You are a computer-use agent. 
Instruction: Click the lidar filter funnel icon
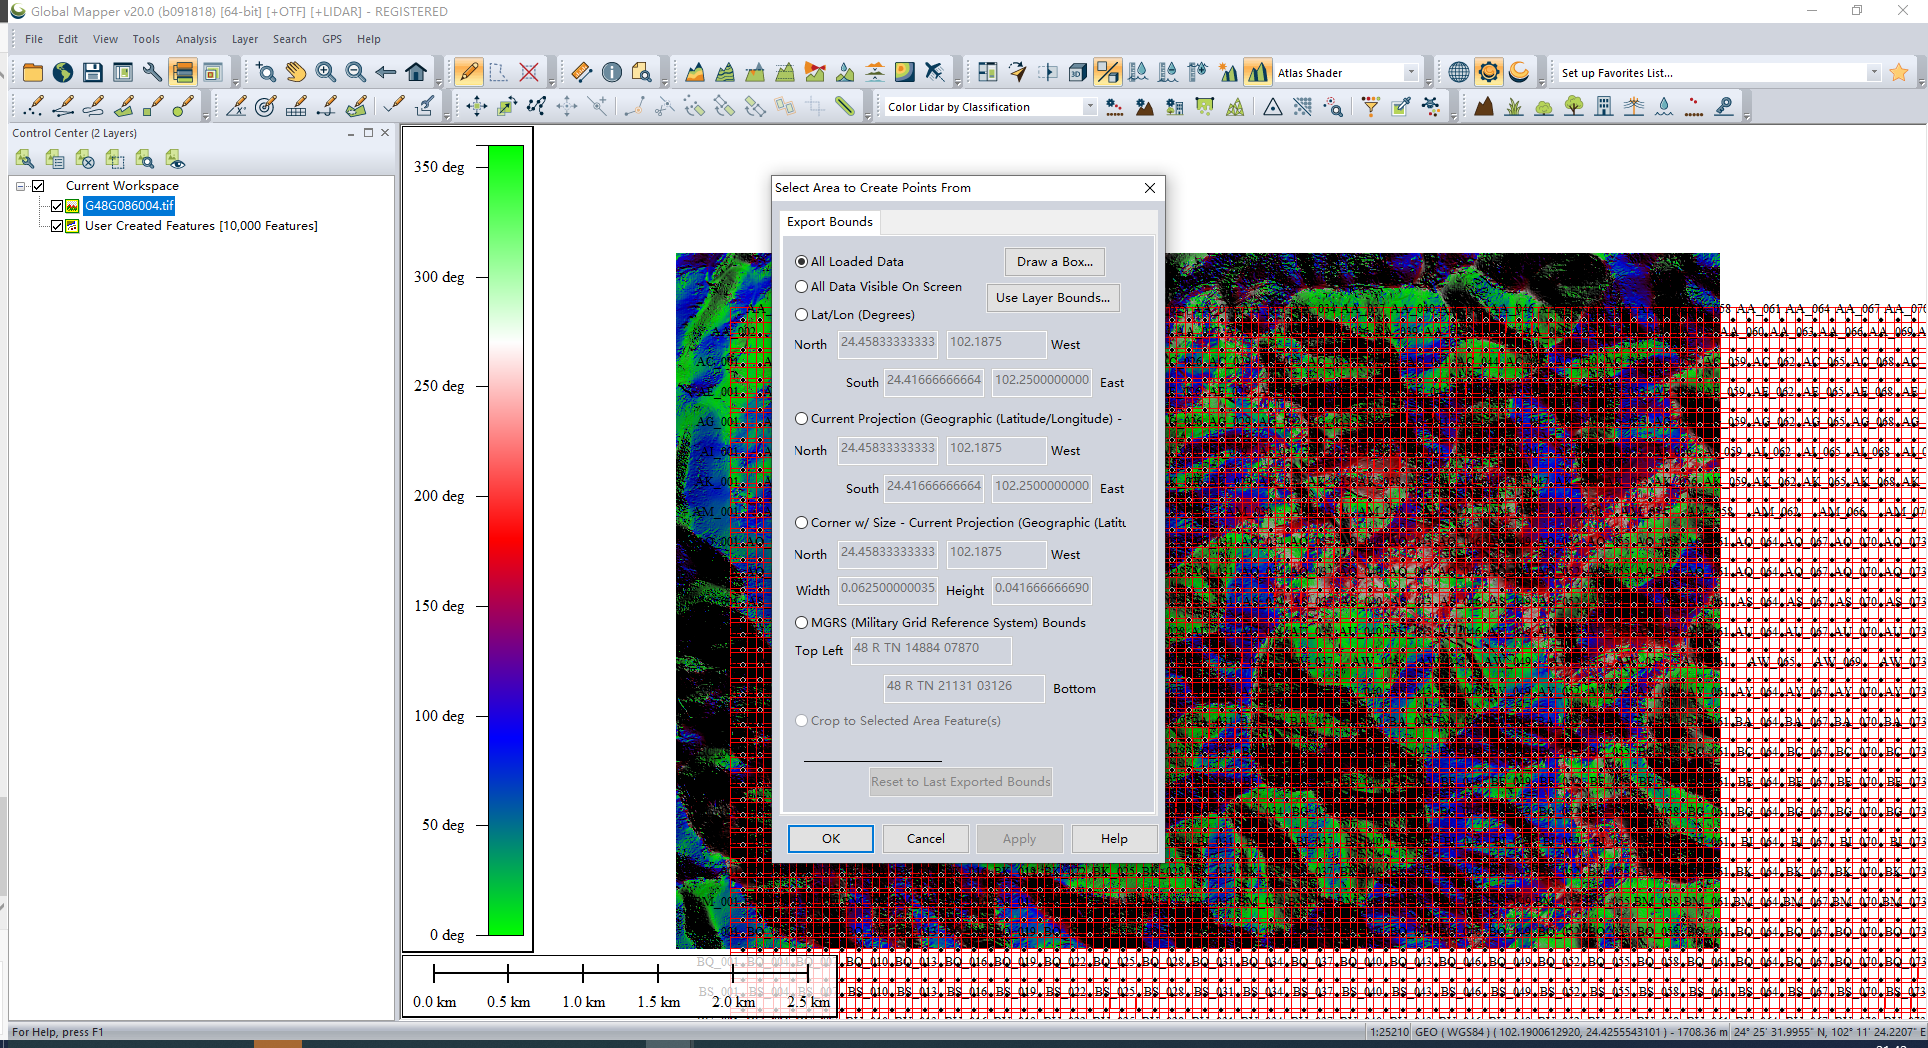point(1370,106)
